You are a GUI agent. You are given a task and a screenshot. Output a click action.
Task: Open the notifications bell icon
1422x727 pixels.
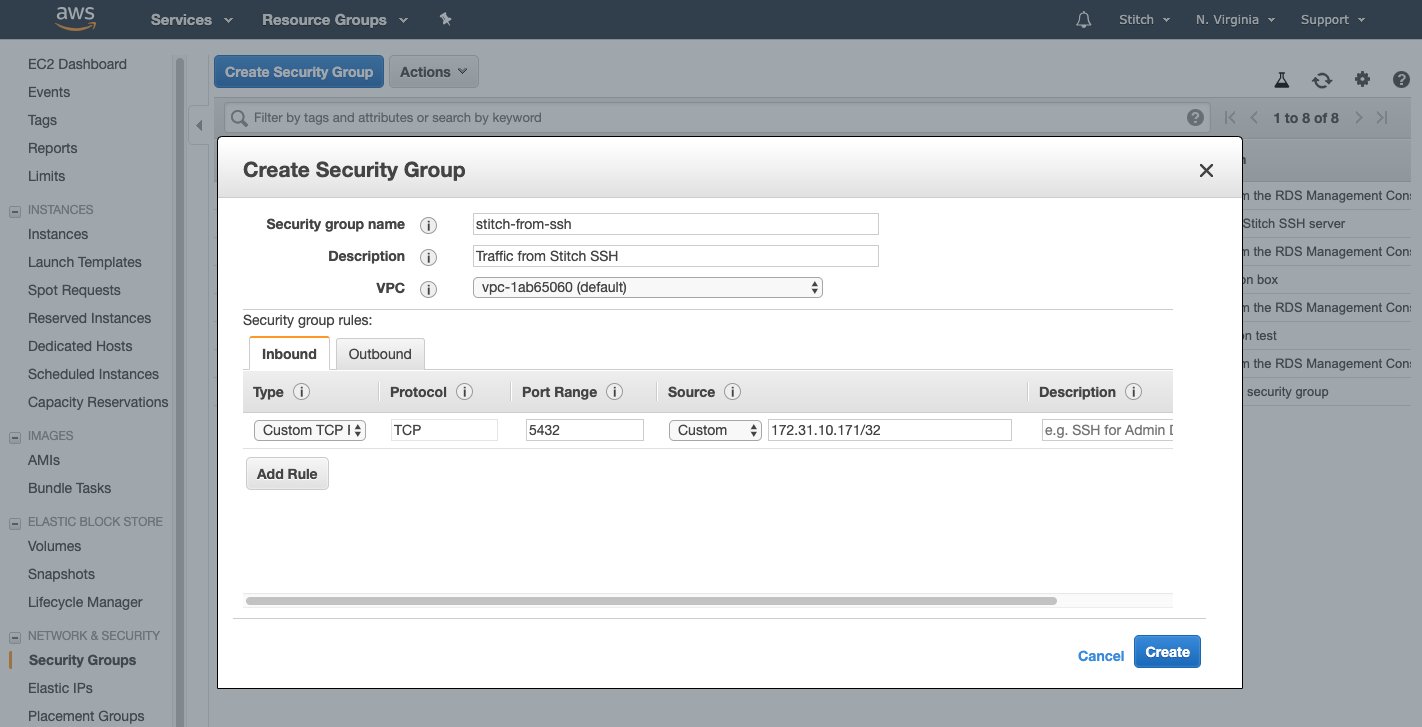tap(1083, 19)
